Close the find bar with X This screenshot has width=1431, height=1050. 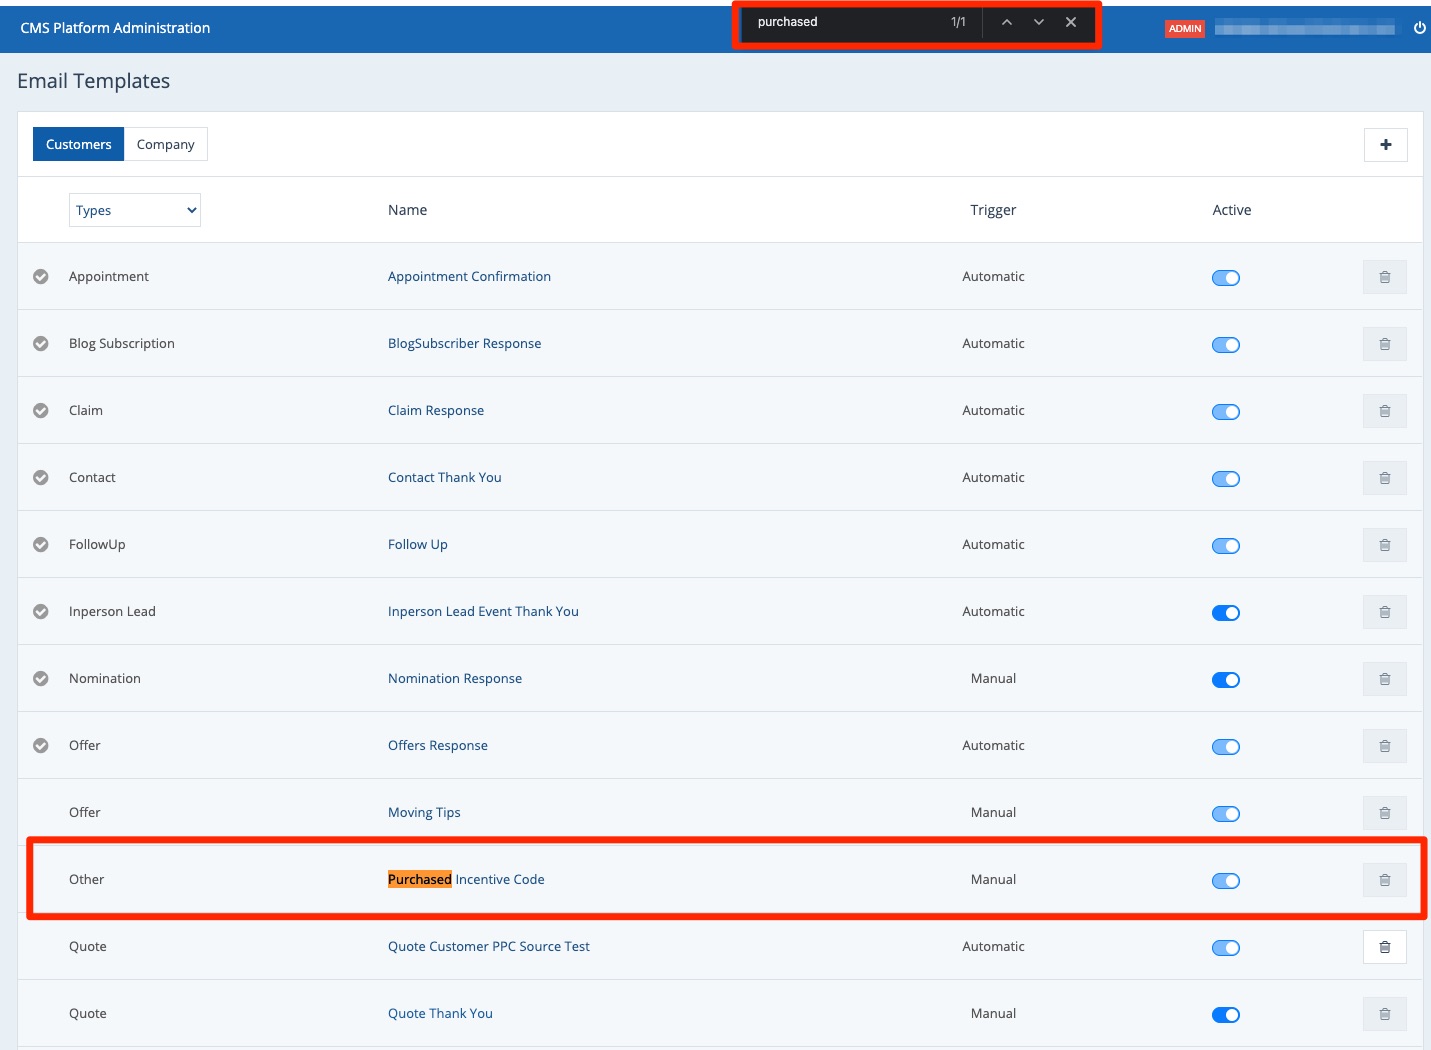(x=1071, y=22)
